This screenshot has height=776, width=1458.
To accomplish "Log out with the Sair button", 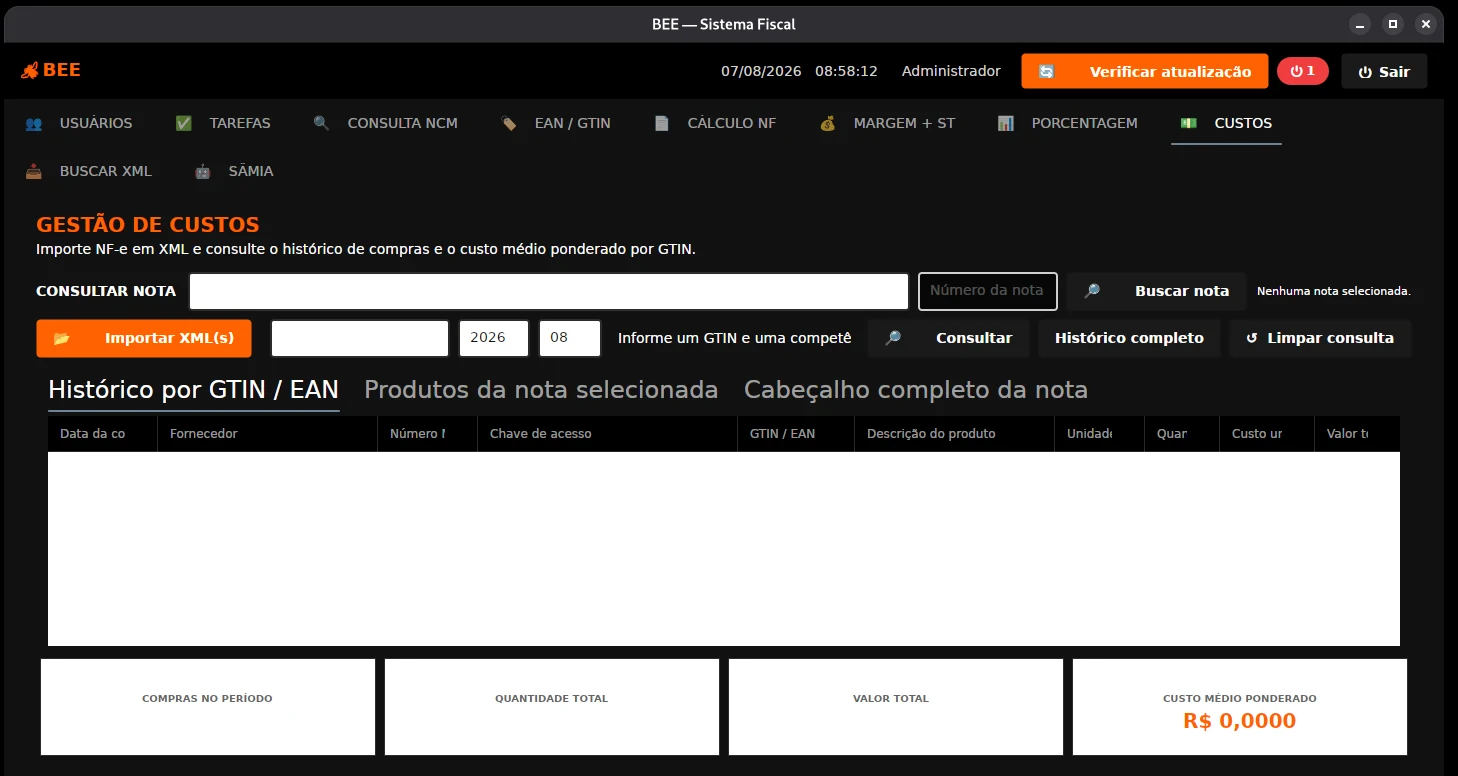I will (1384, 72).
